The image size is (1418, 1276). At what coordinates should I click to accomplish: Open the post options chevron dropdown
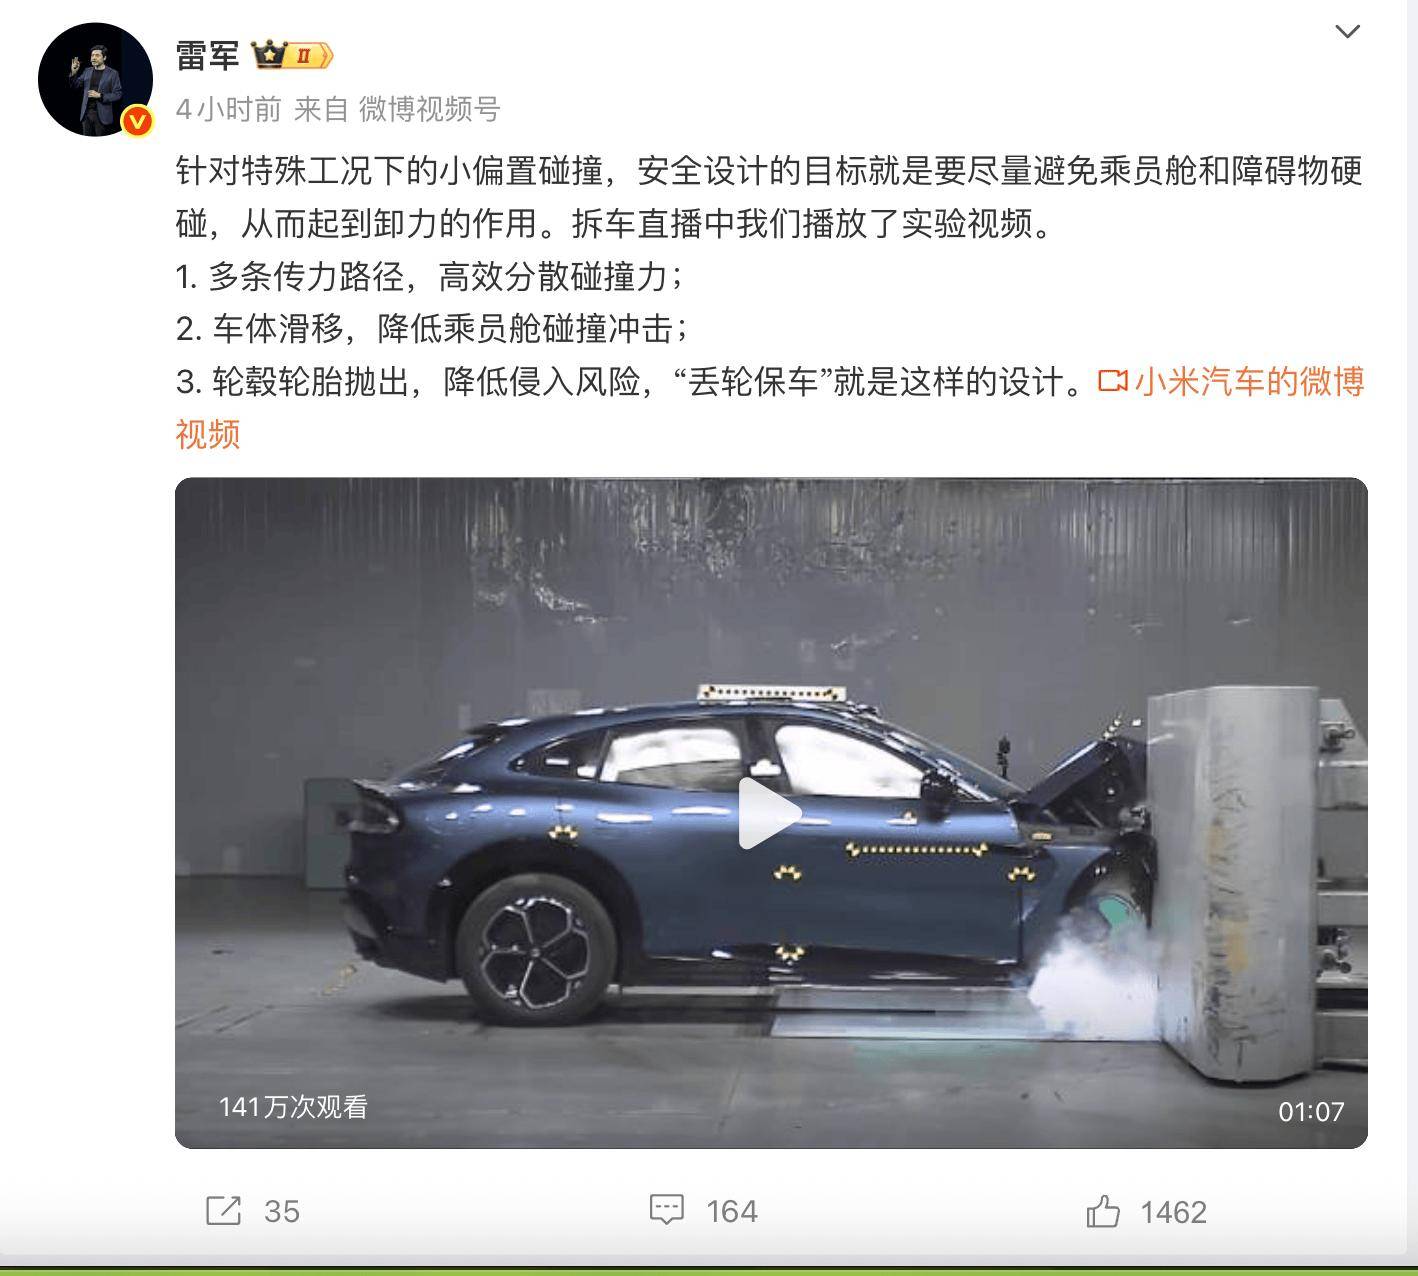1347,31
